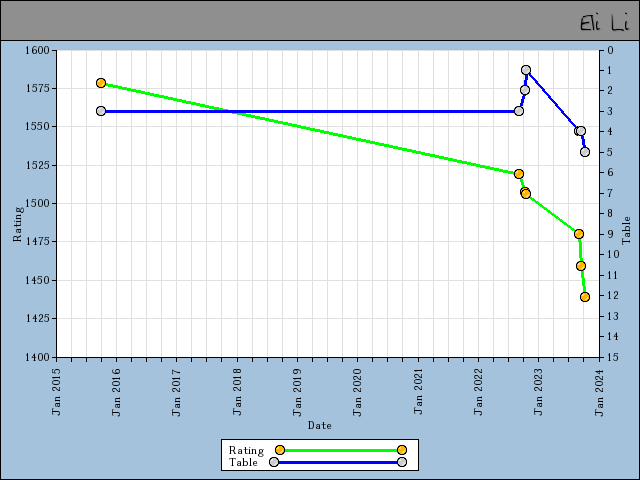The image size is (640, 480).
Task: Click the "1500" rating axis label
Action: tap(37, 203)
